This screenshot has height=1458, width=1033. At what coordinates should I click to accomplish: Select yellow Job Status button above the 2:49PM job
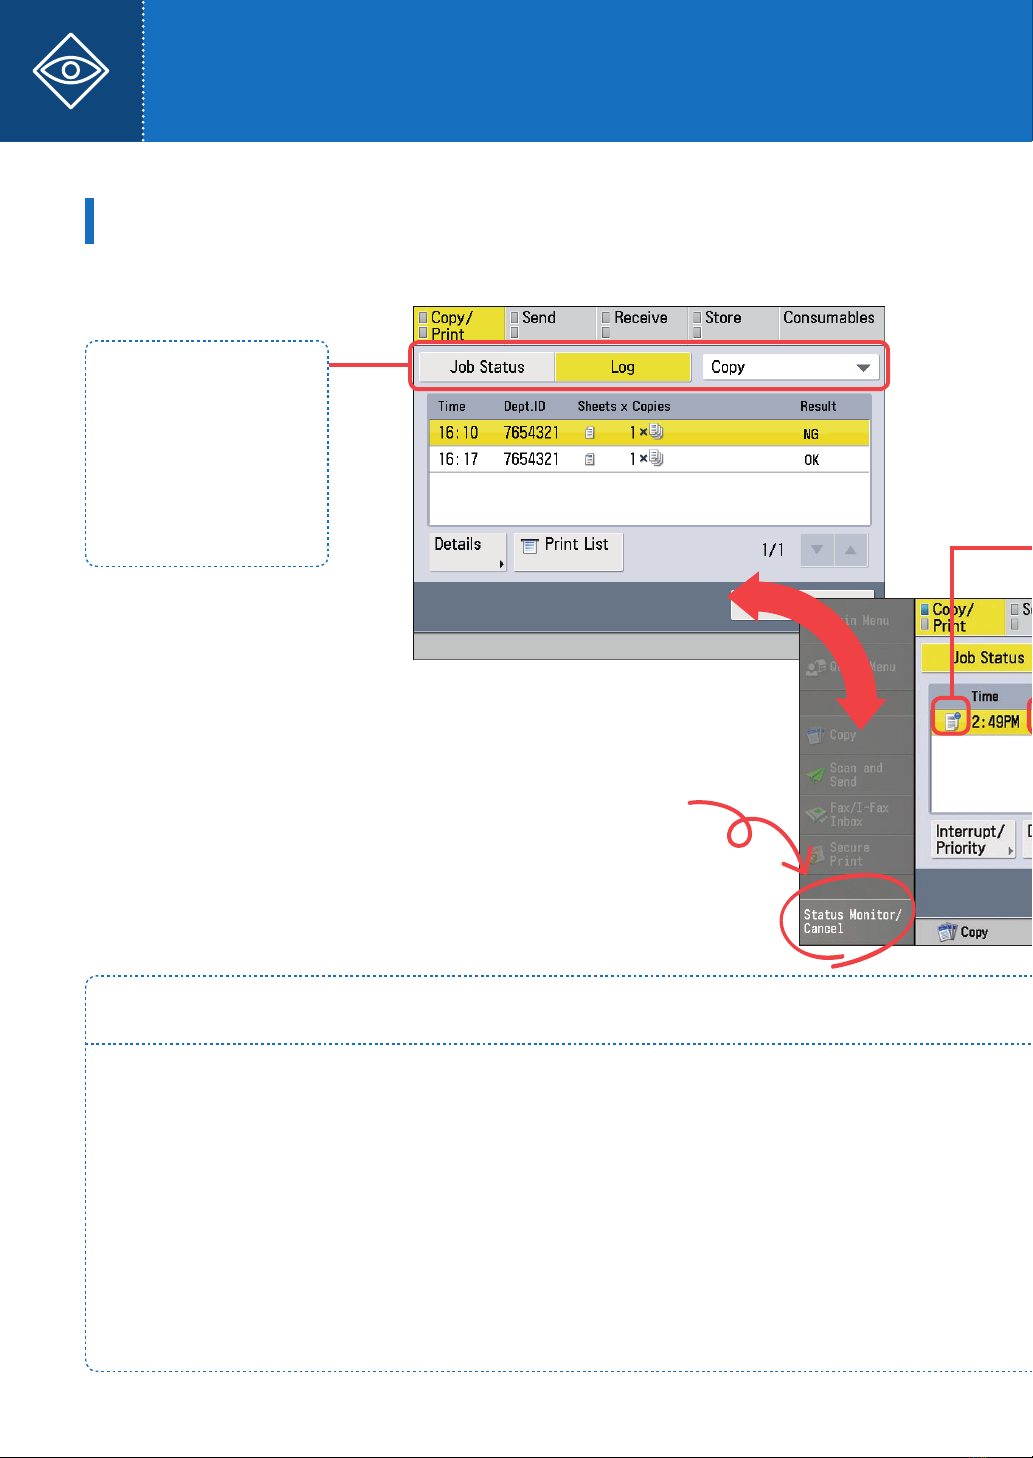978,657
